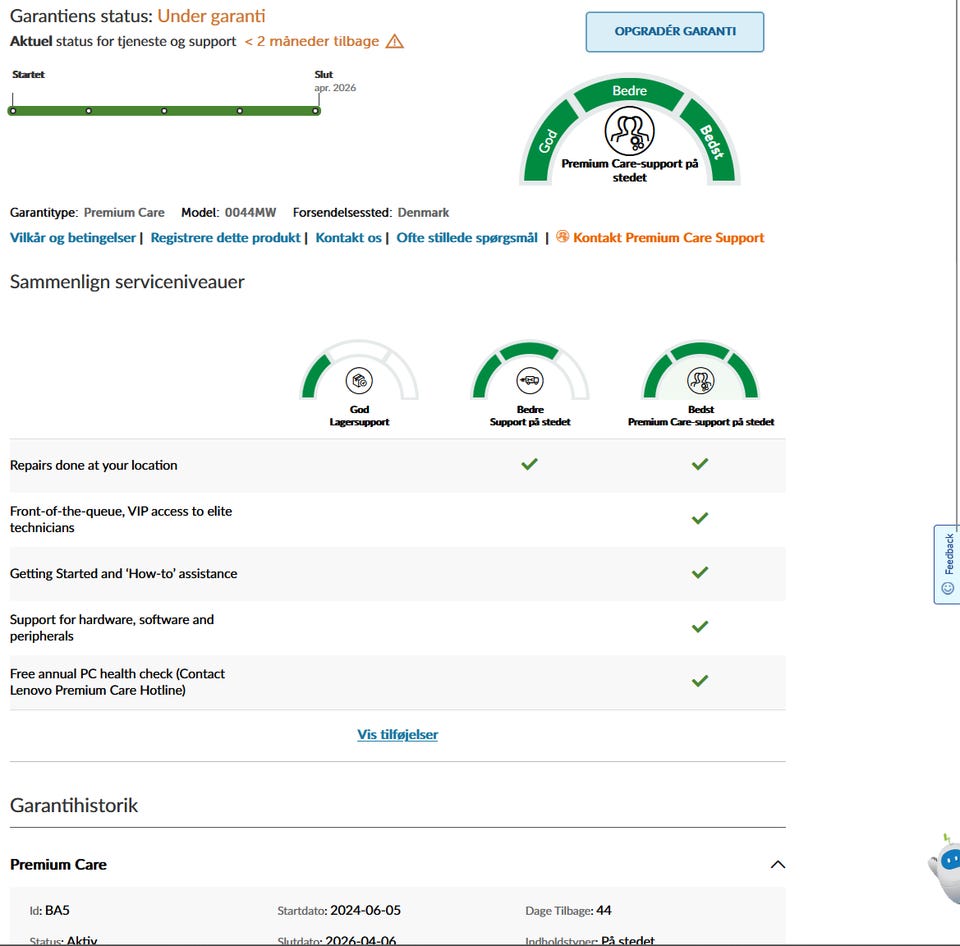Click the '< 2 måneder tilbage' text
This screenshot has height=946, width=960.
pyautogui.click(x=312, y=41)
